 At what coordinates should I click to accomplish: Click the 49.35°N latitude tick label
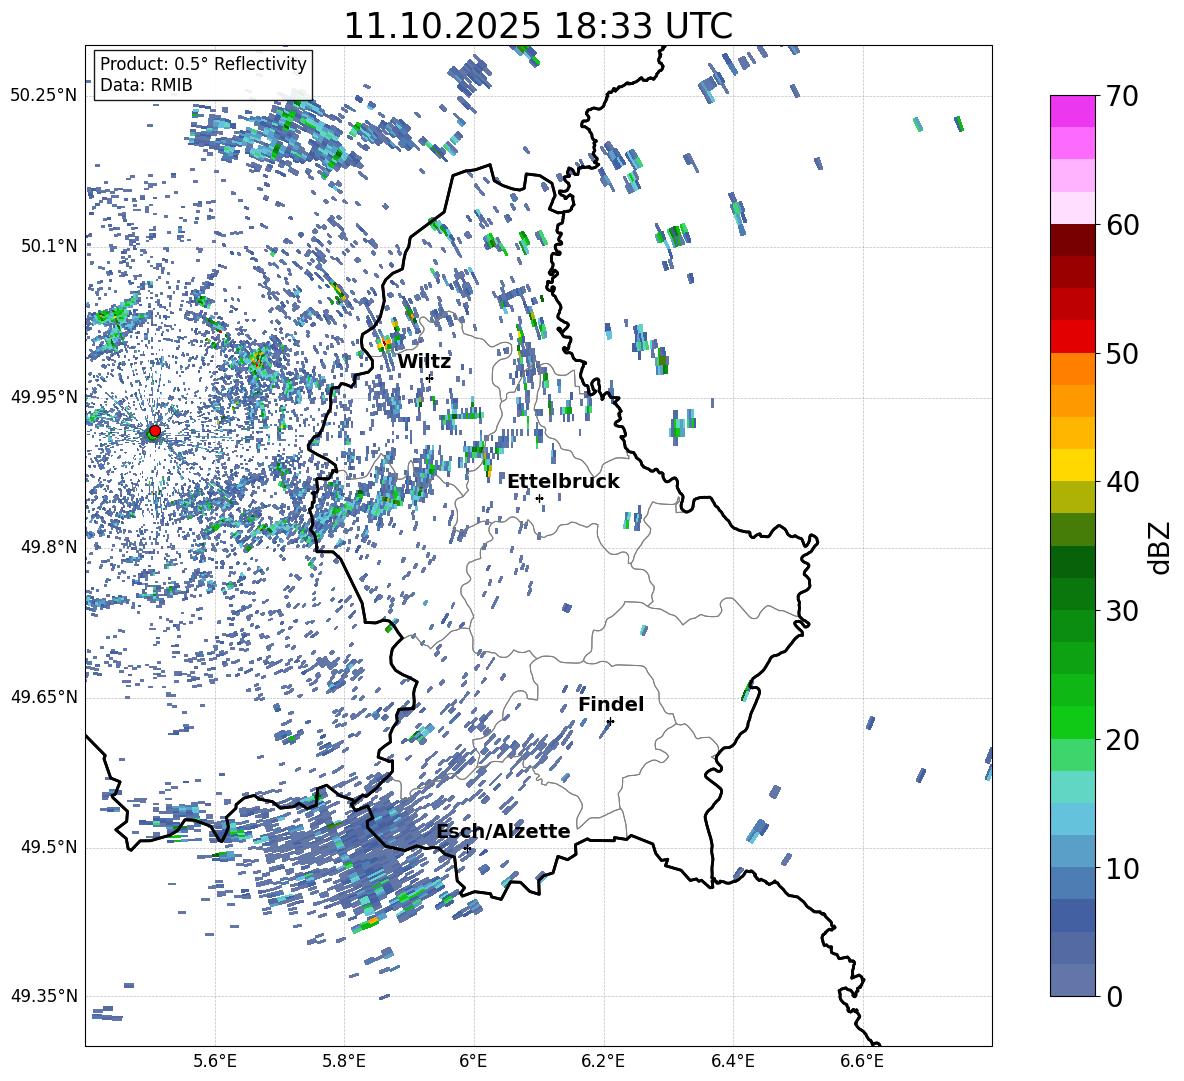[x=44, y=996]
